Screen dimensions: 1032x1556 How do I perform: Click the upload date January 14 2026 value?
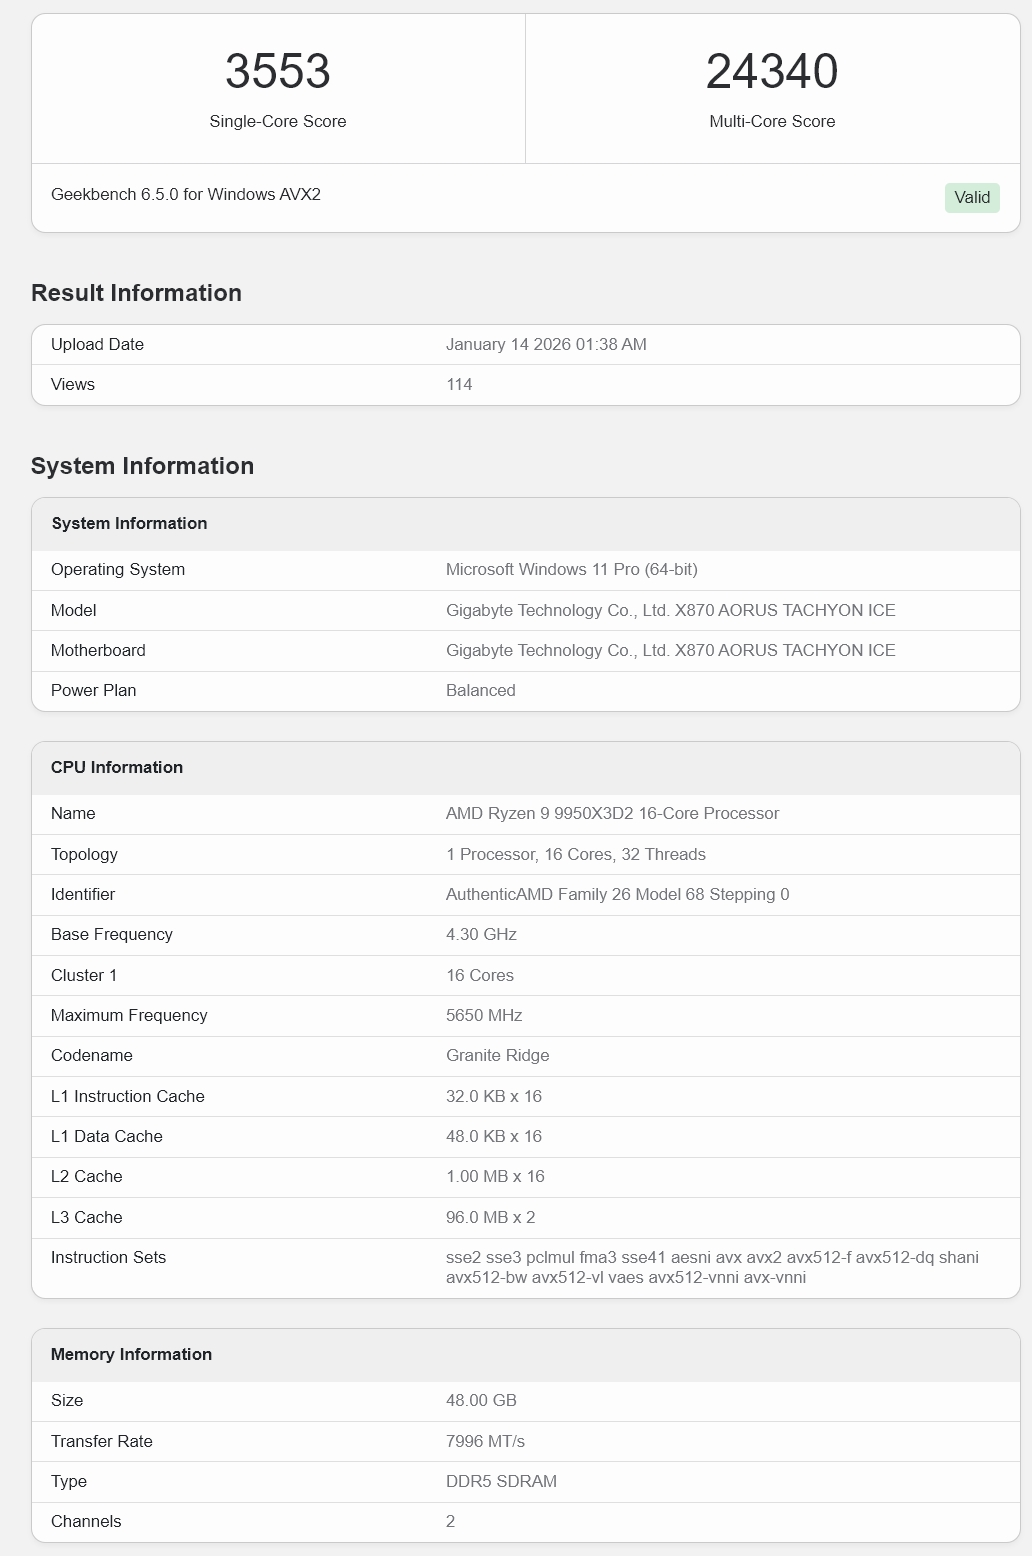(546, 344)
